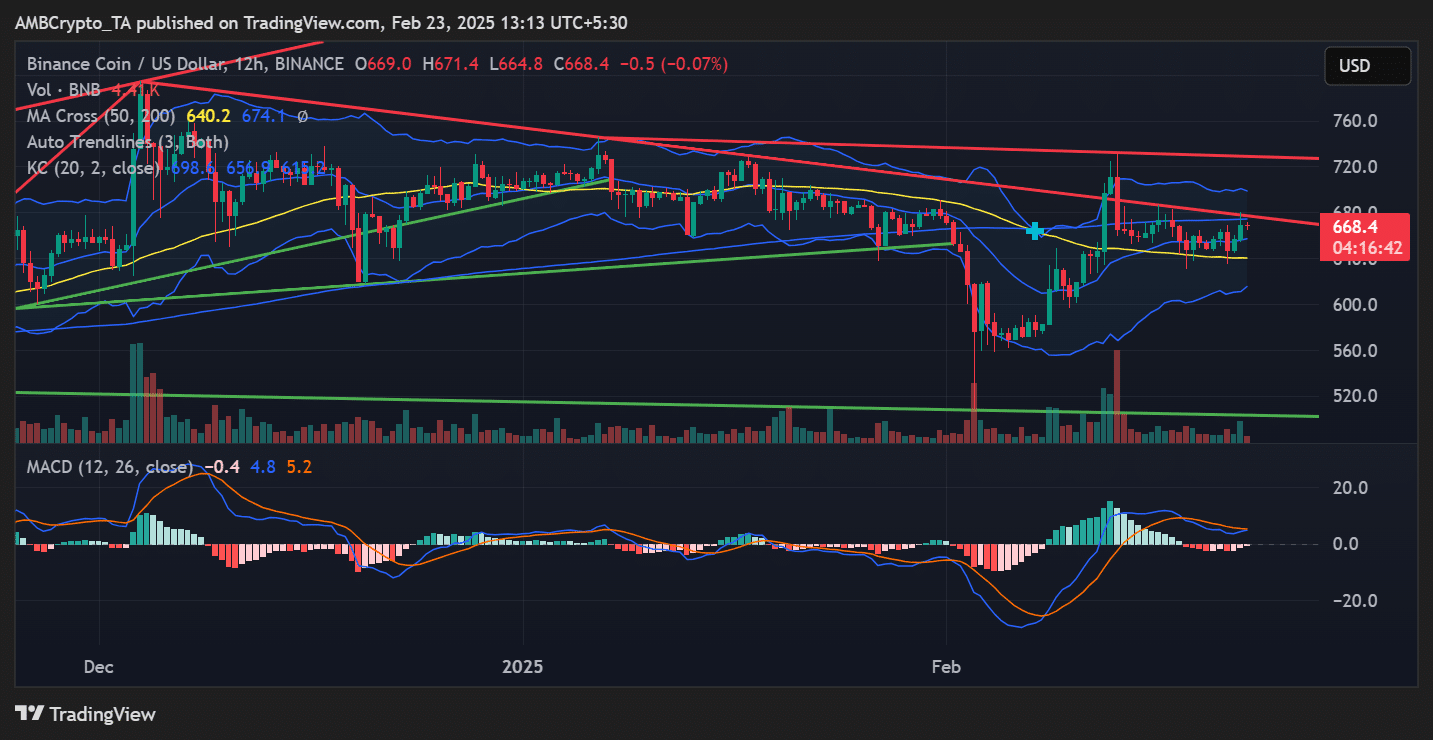Click the 2025 label on time axis
Image resolution: width=1433 pixels, height=740 pixels.
523,666
